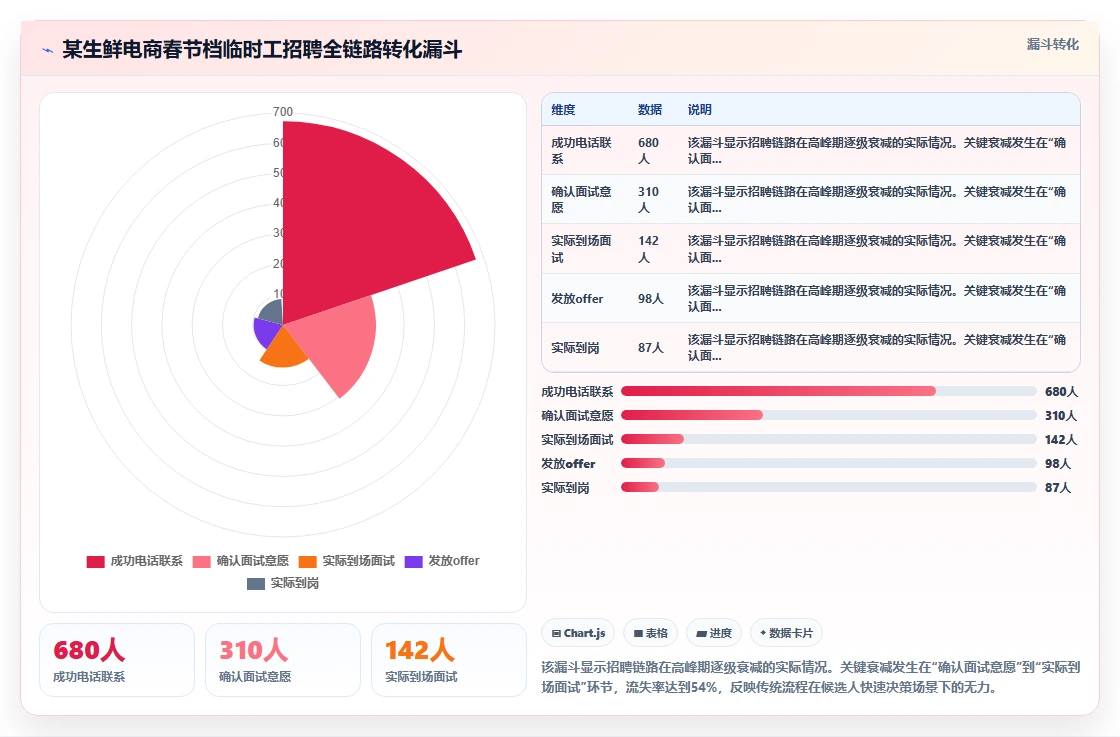Screen dimensions: 1120x737
Task: Click the 实际到场面试 progress bar
Action: click(x=829, y=439)
